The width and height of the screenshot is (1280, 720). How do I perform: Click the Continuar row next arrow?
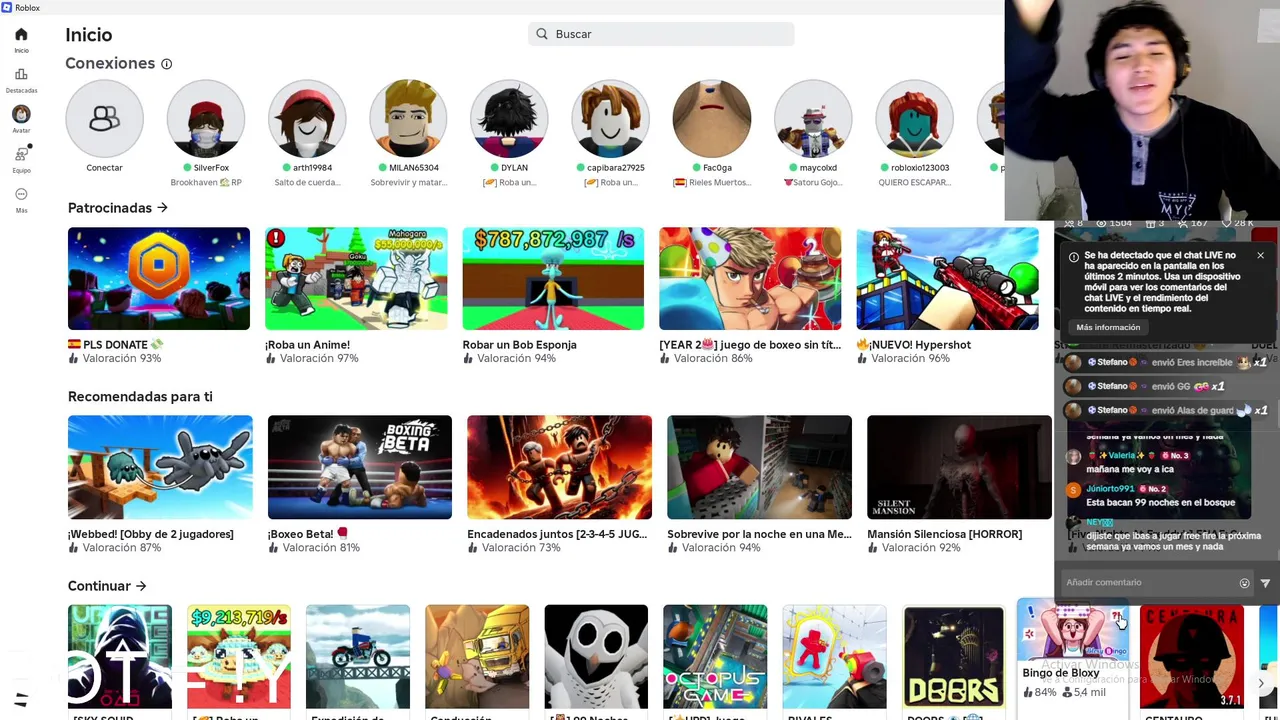(x=1261, y=684)
